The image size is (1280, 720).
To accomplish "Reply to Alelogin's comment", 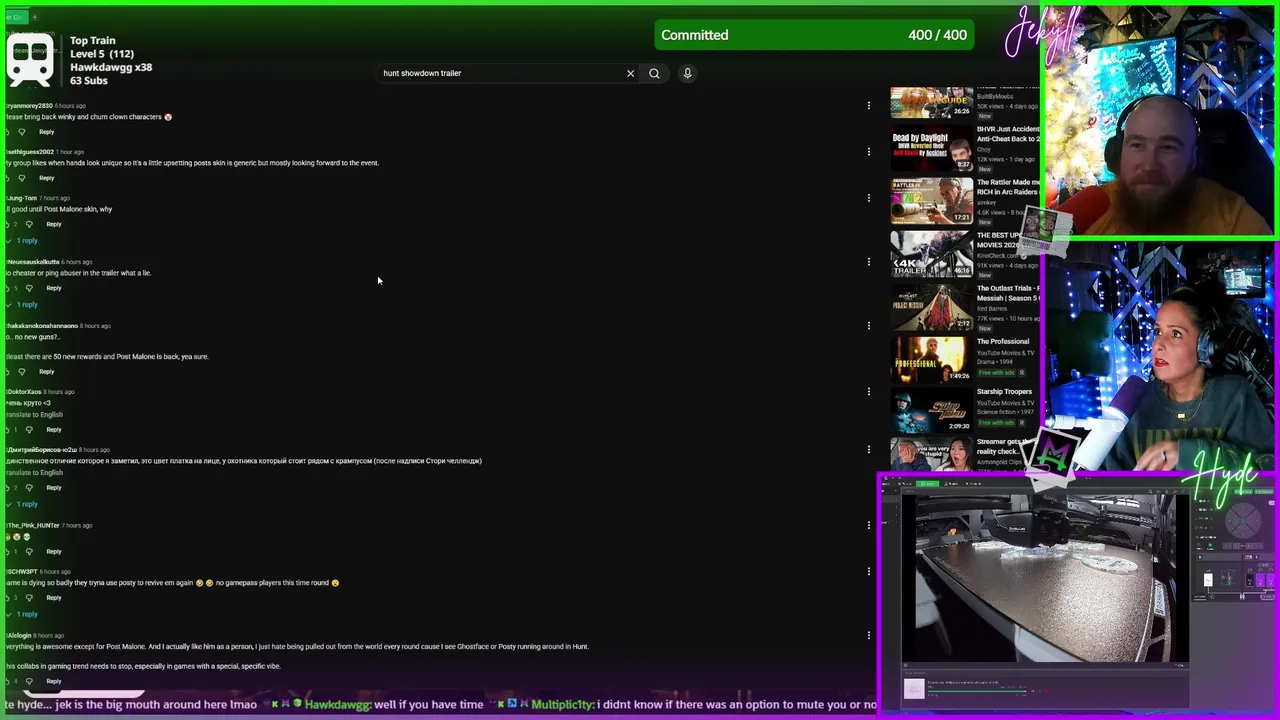I will [x=54, y=682].
